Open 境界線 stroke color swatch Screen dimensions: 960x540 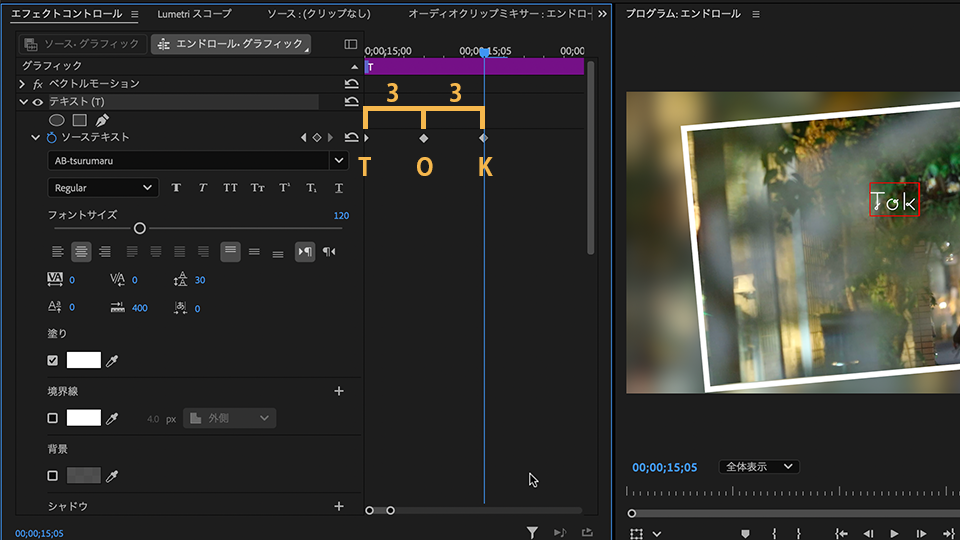pos(83,418)
